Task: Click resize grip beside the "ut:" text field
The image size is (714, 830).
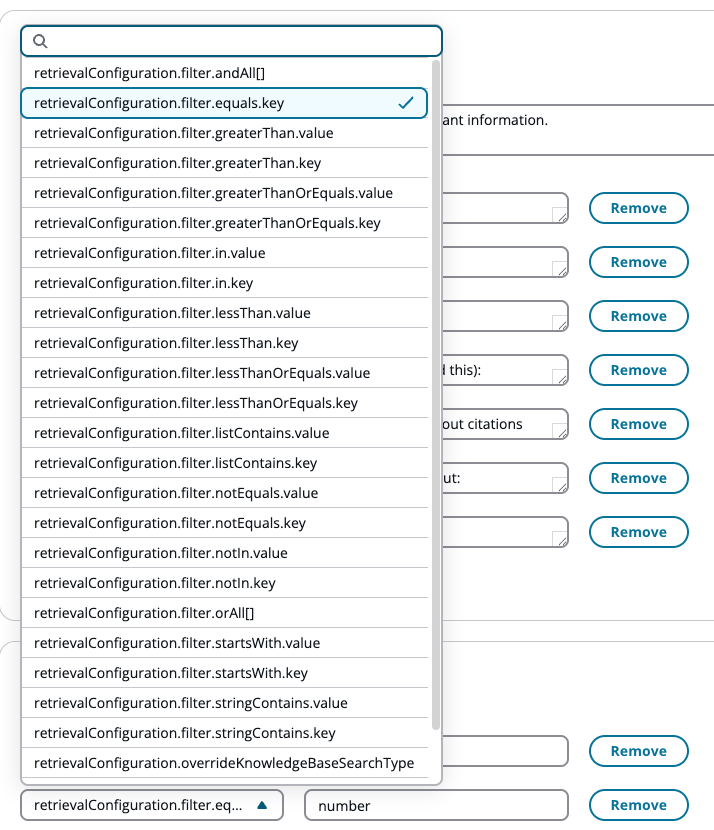Action: [x=561, y=485]
